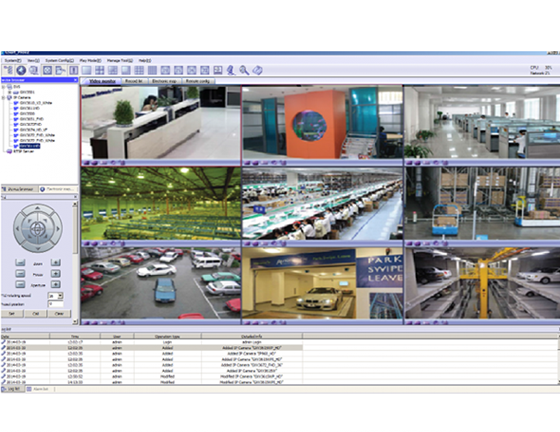The height and width of the screenshot is (432, 560).
Task: Select the four-view grid layout icon
Action: (x=100, y=70)
